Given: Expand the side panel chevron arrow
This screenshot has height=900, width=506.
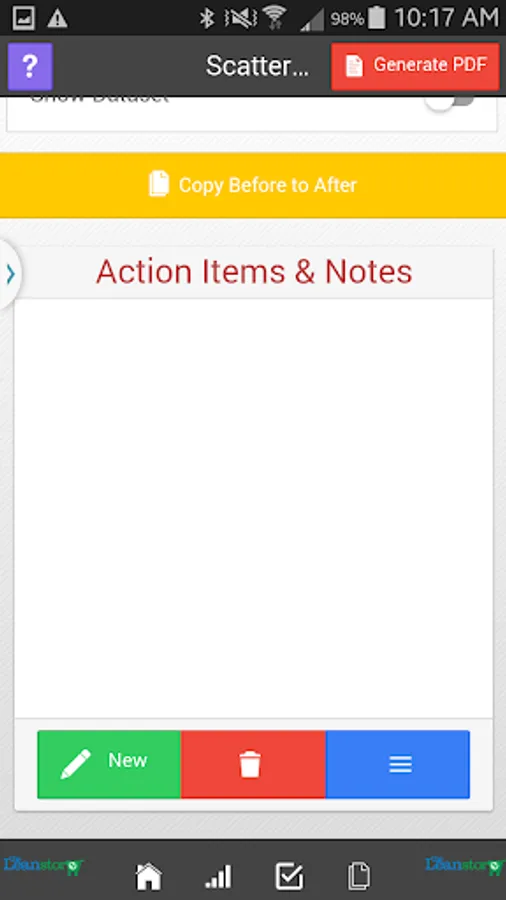Looking at the screenshot, I should point(10,275).
